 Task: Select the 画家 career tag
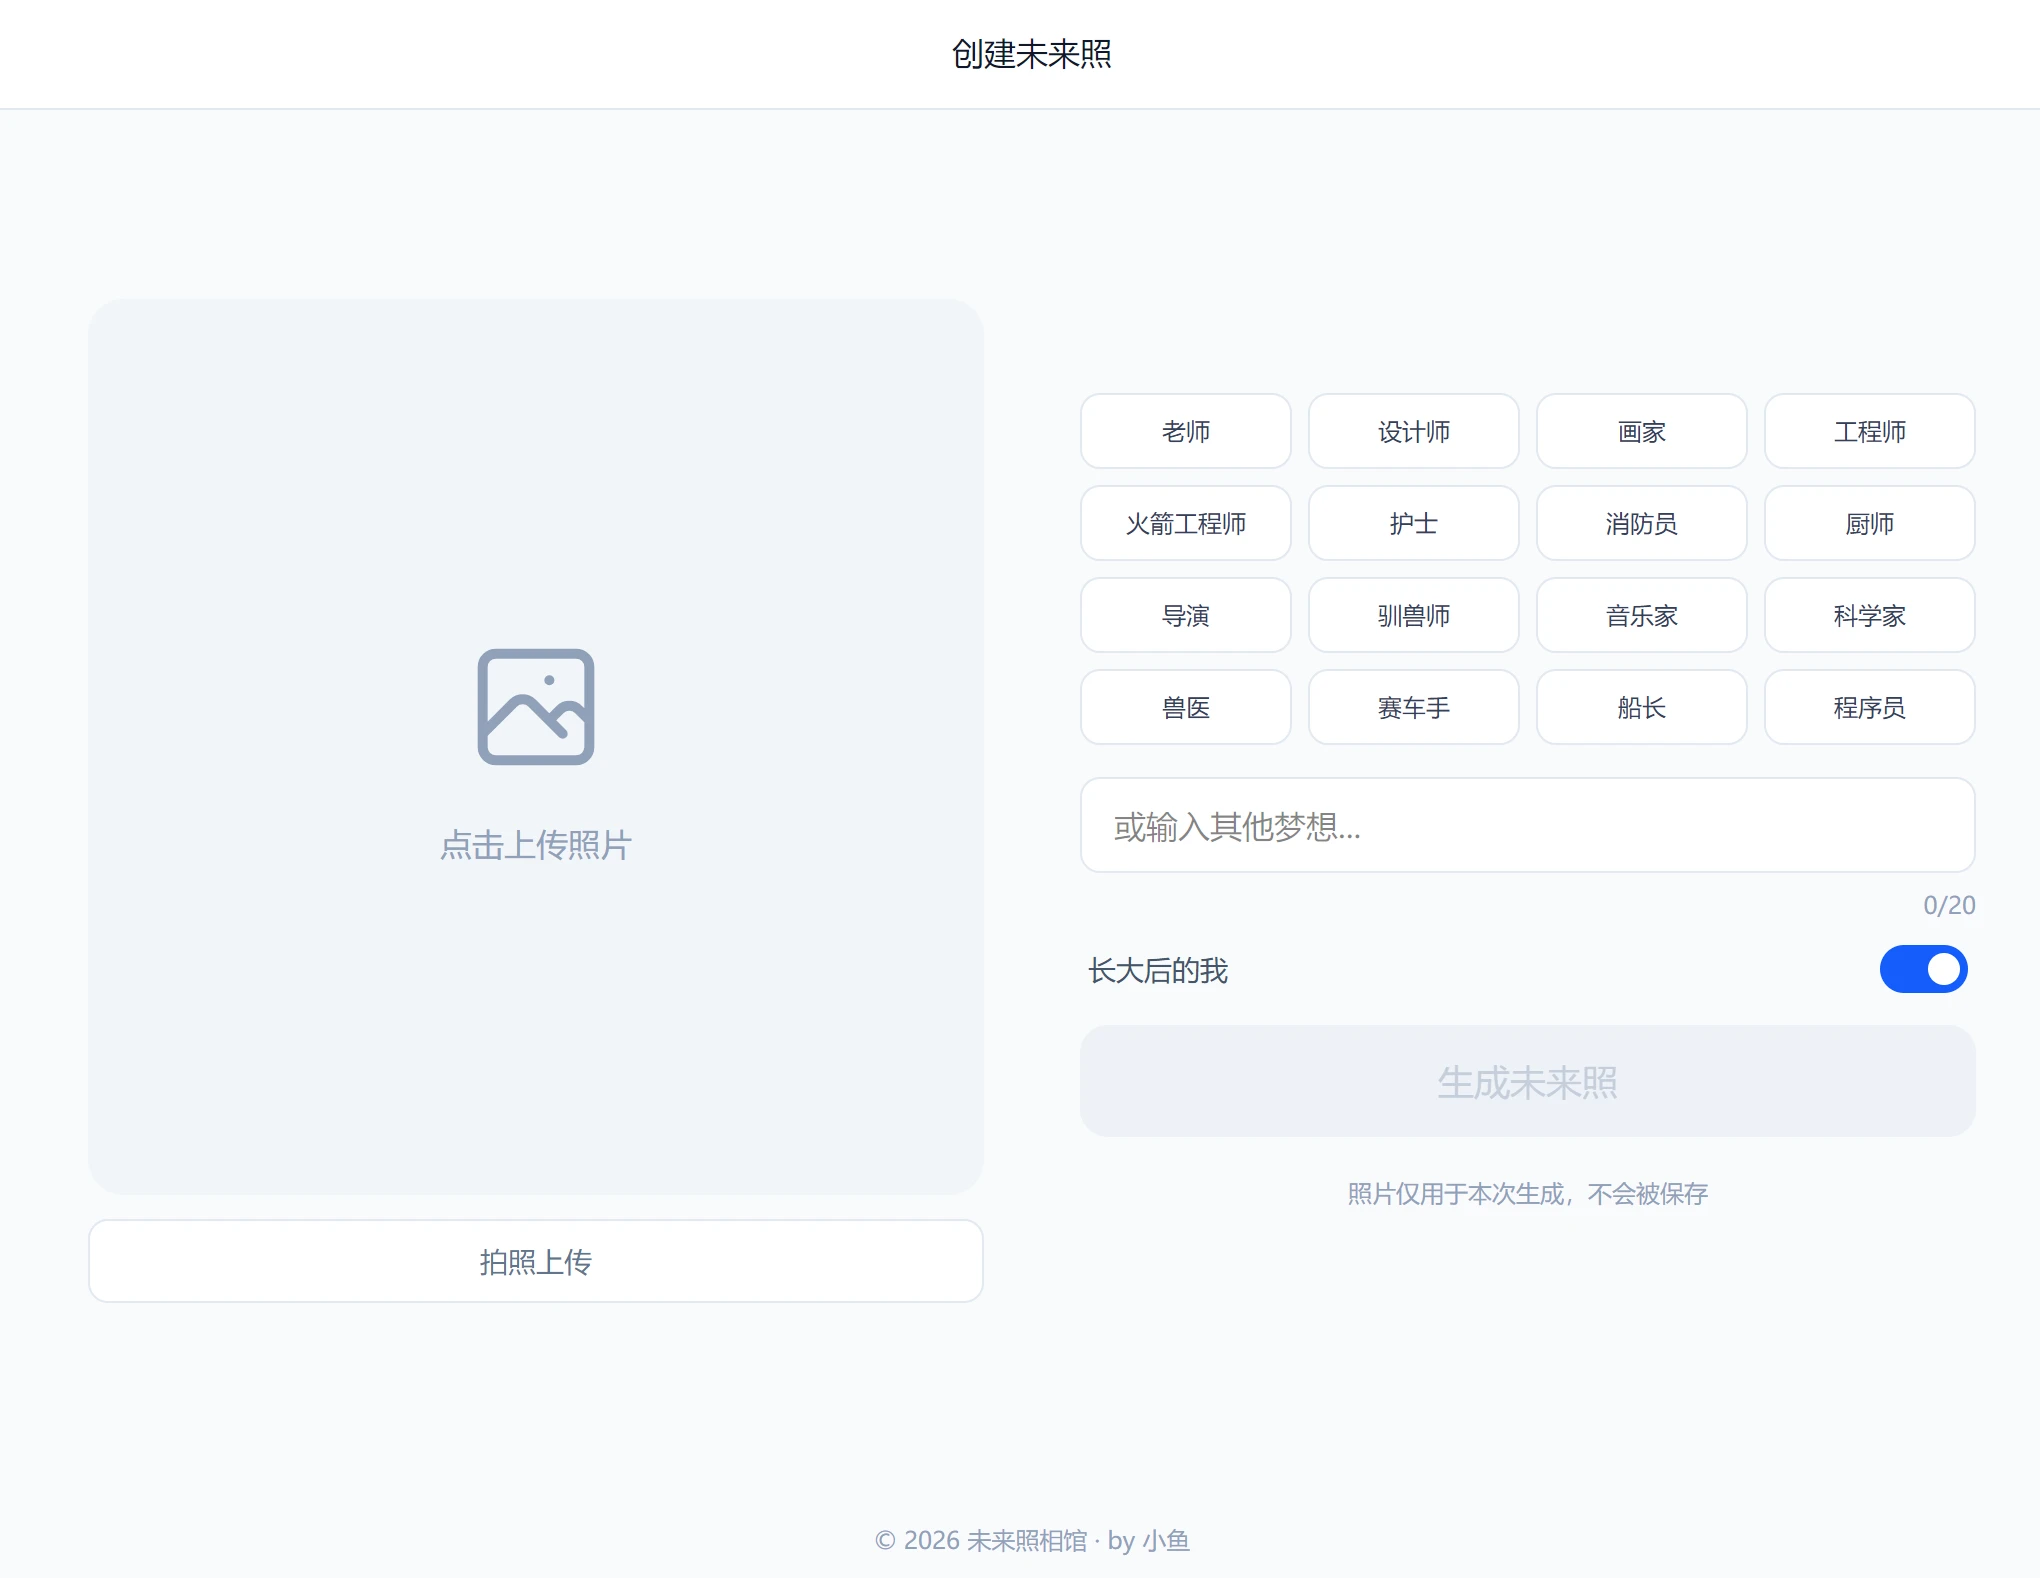click(x=1641, y=431)
